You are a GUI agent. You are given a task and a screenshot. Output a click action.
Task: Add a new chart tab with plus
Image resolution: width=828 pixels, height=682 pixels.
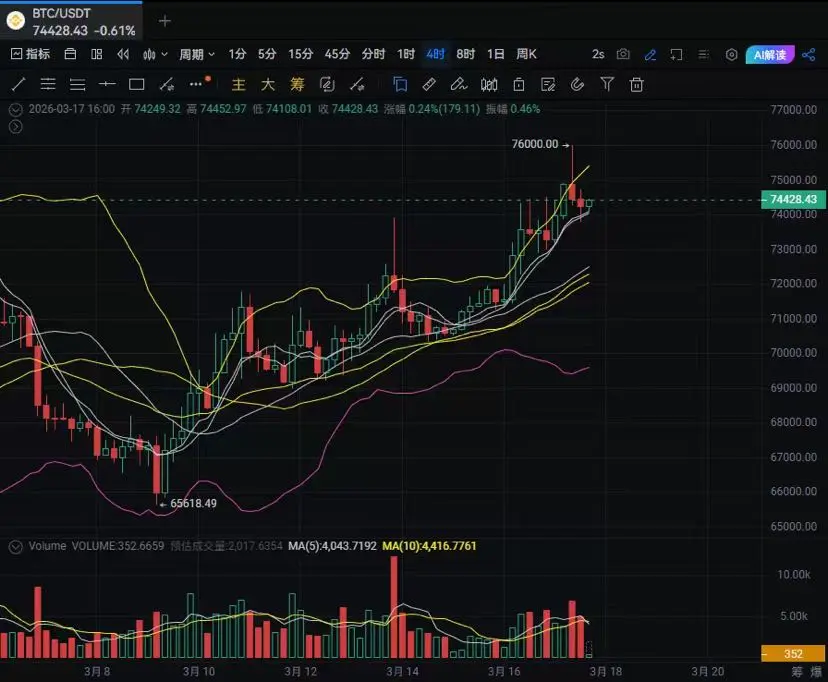click(165, 21)
